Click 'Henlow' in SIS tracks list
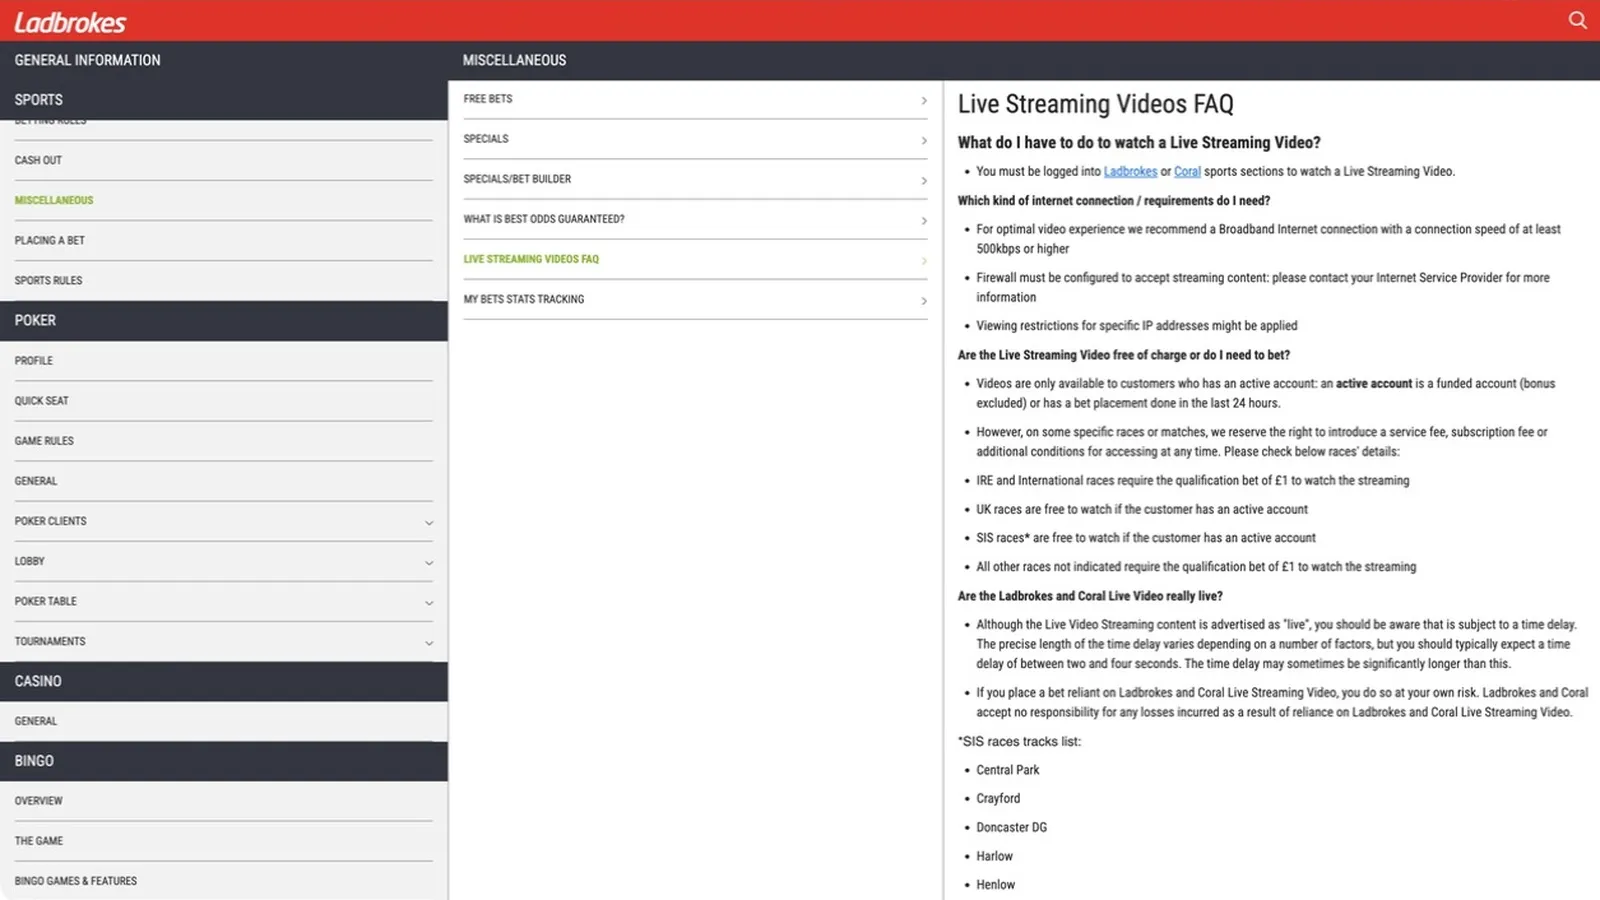Image resolution: width=1600 pixels, height=900 pixels. coord(995,884)
